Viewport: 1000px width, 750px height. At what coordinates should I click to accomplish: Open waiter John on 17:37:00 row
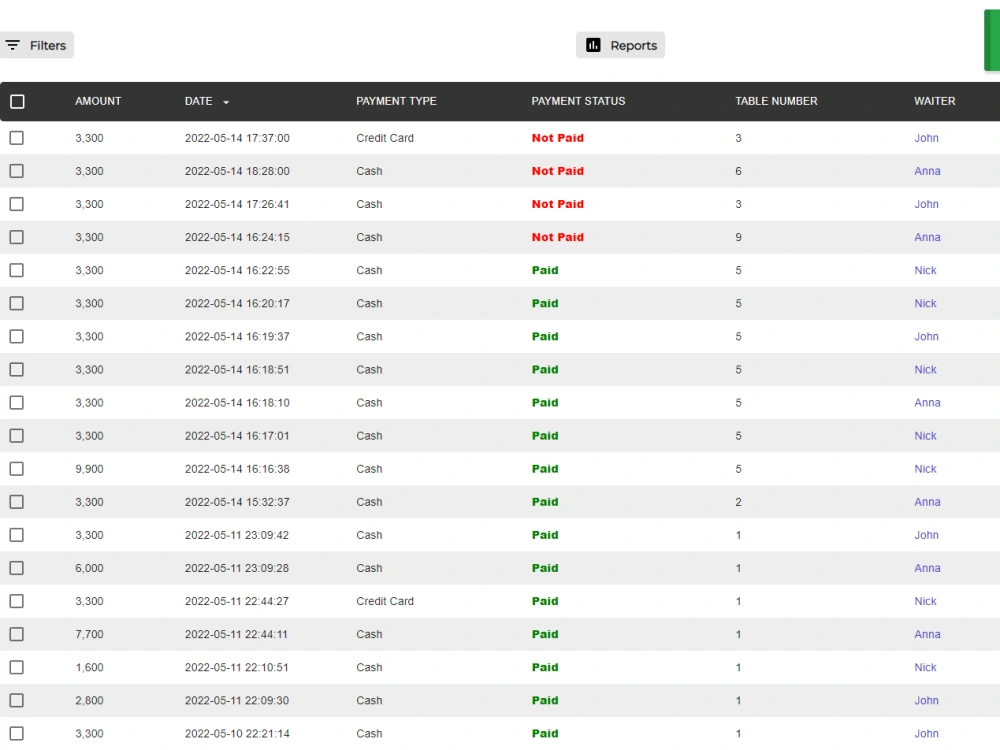coord(926,138)
